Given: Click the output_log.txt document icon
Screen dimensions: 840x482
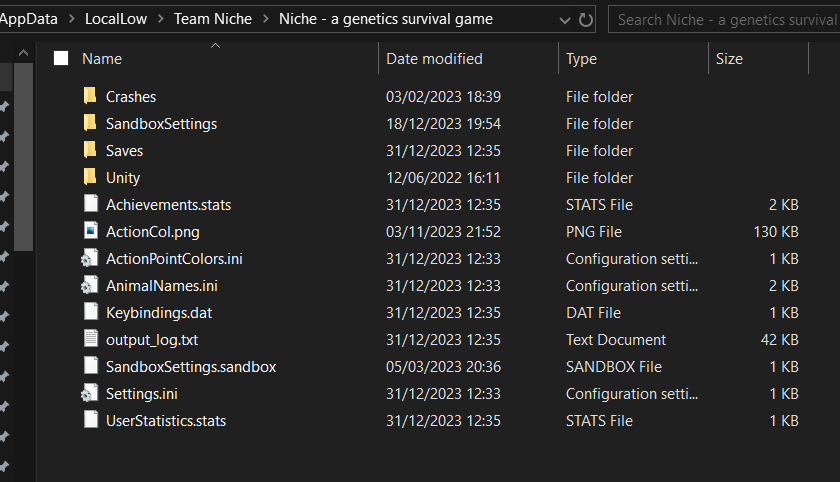Looking at the screenshot, I should click(x=90, y=340).
